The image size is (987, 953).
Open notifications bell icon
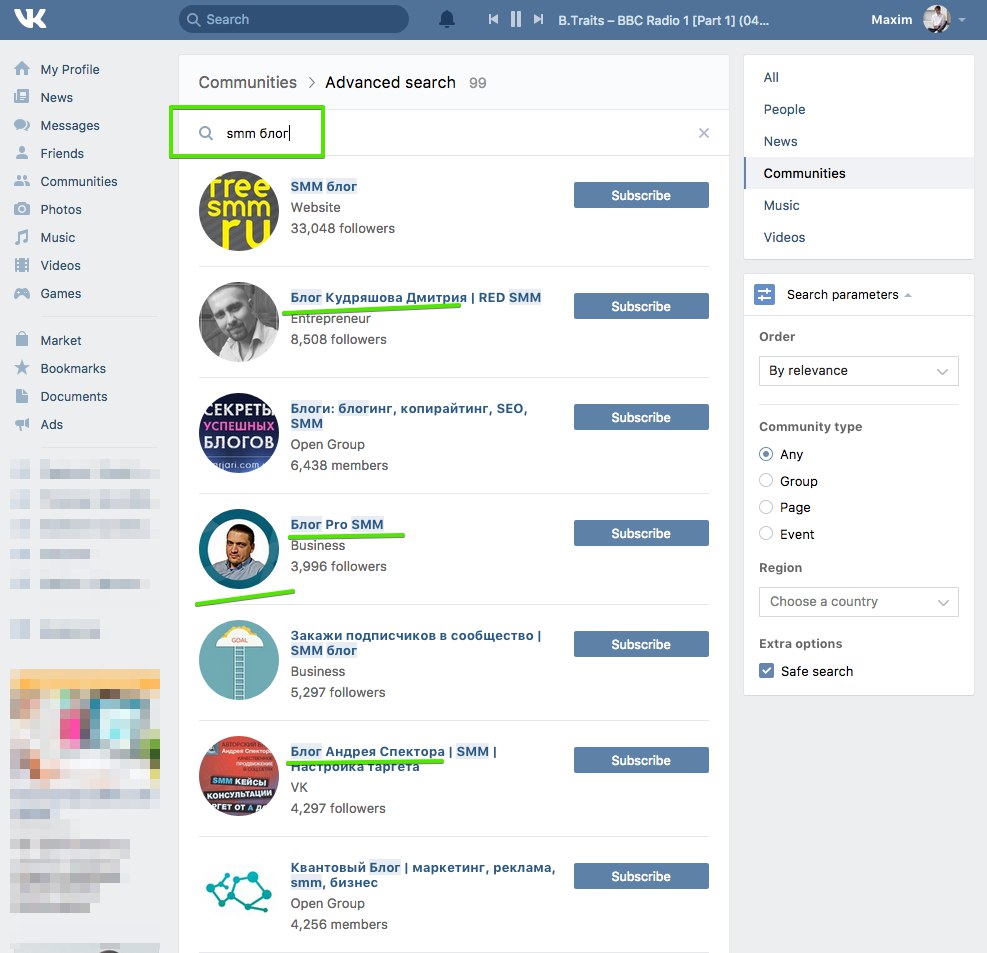pos(446,20)
